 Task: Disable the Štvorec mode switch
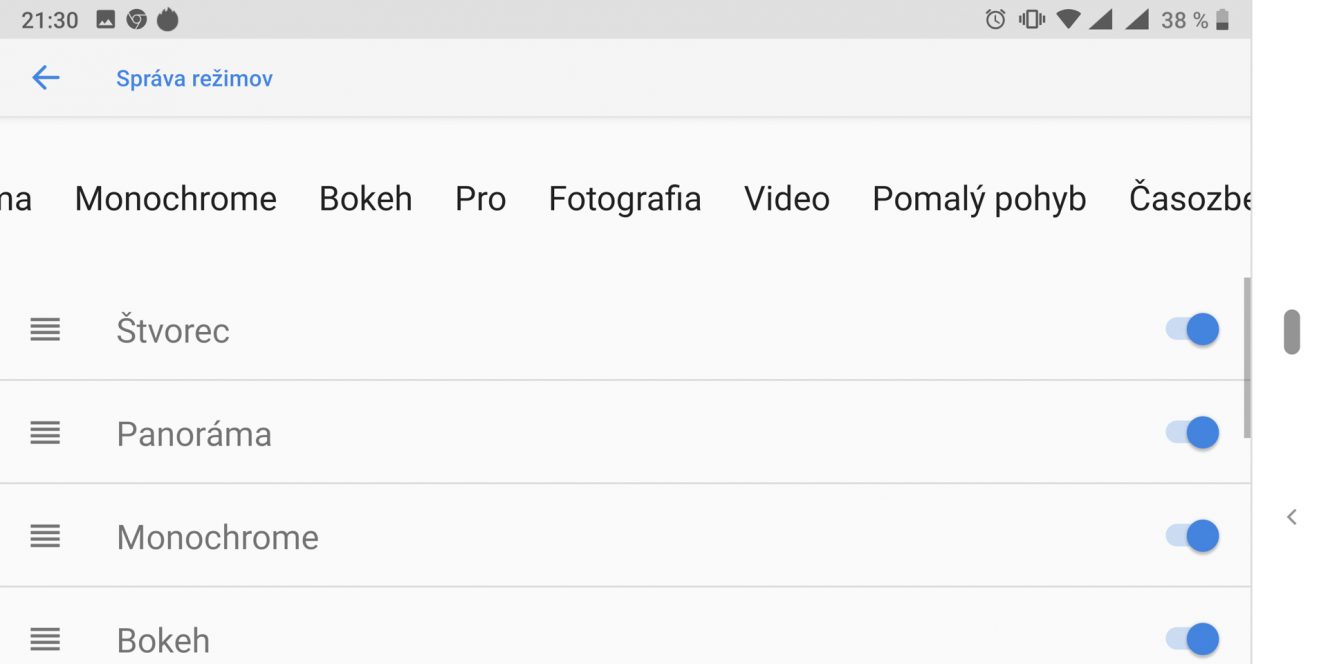[1192, 329]
